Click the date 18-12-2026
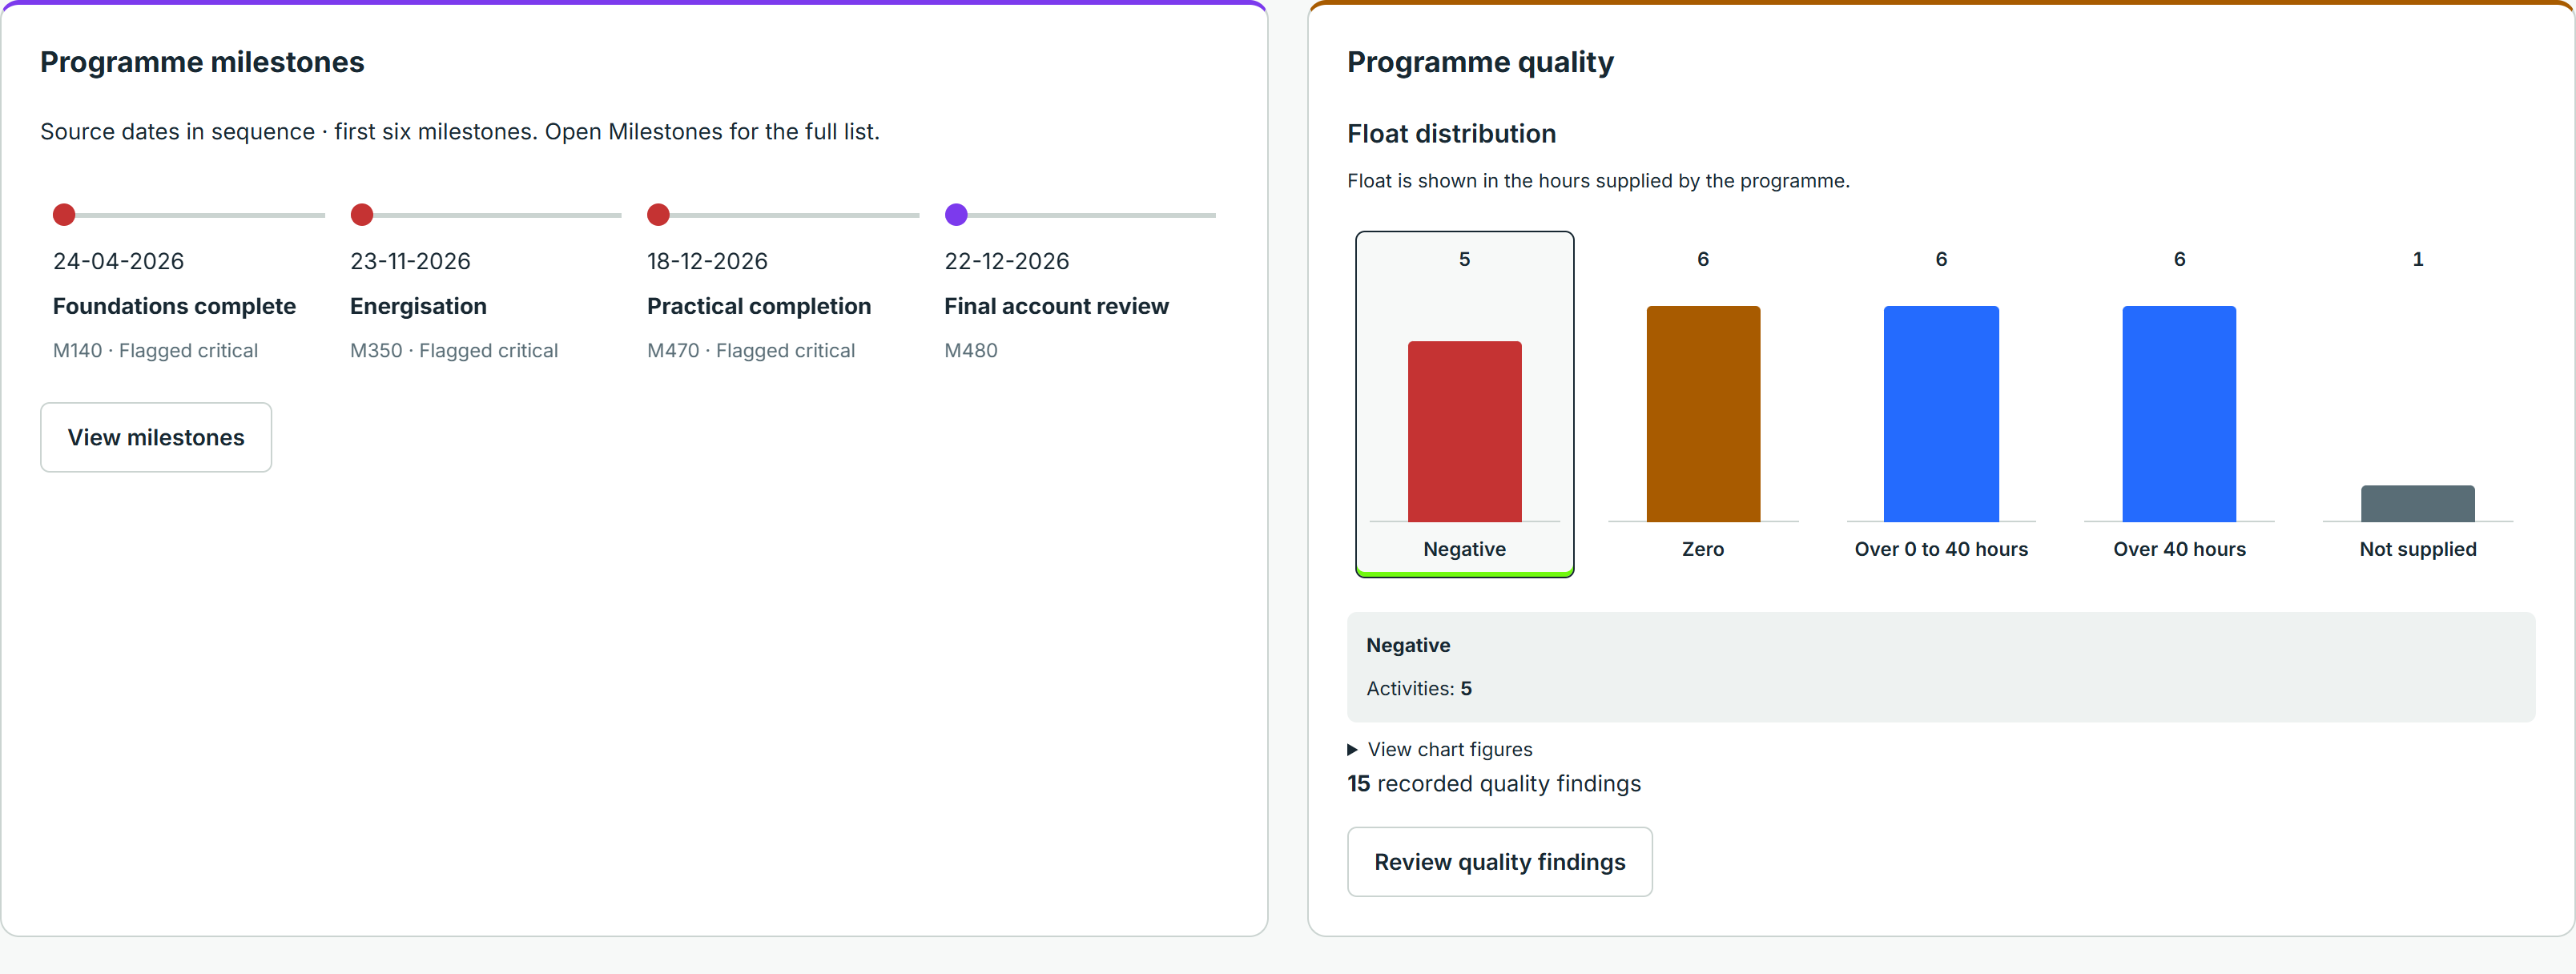The width and height of the screenshot is (2576, 974). [x=707, y=261]
